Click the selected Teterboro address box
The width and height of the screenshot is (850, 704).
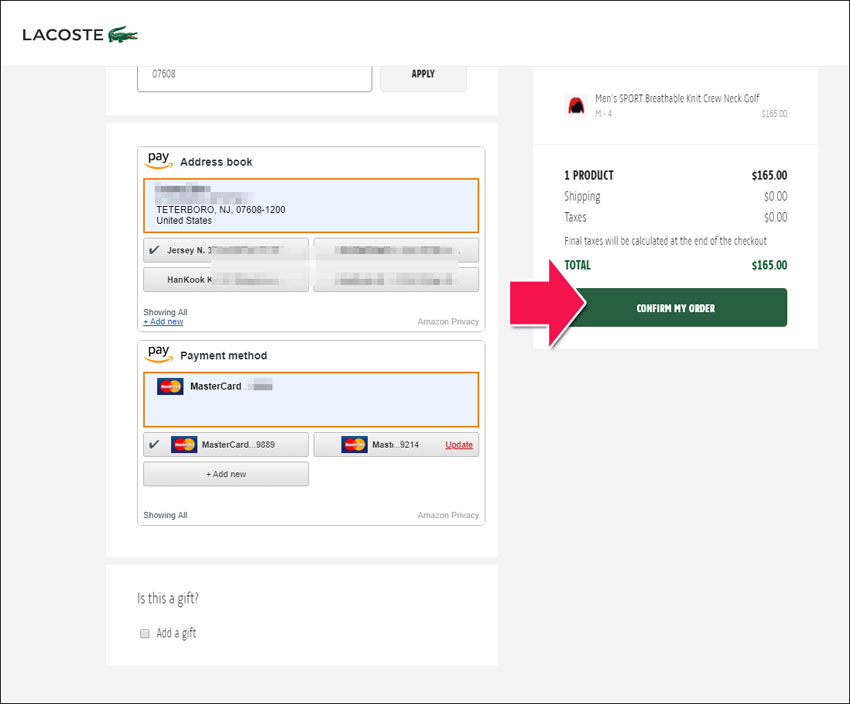click(x=311, y=205)
